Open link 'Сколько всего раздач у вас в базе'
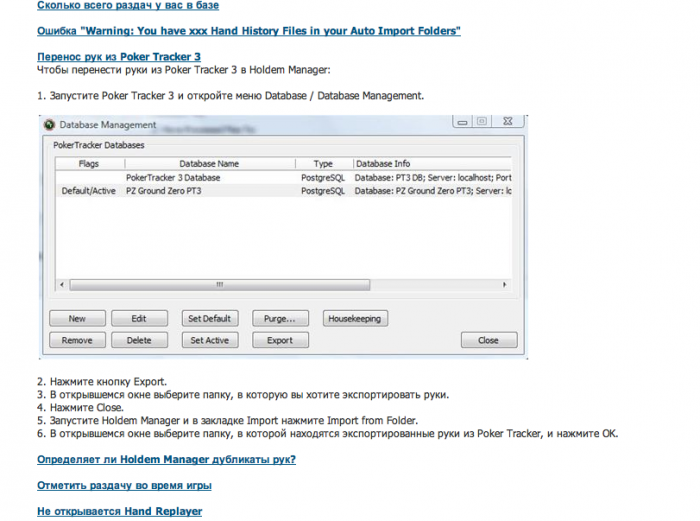 [128, 5]
